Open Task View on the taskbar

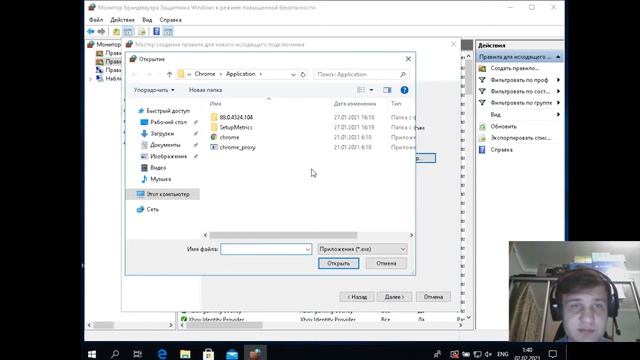coord(138,354)
